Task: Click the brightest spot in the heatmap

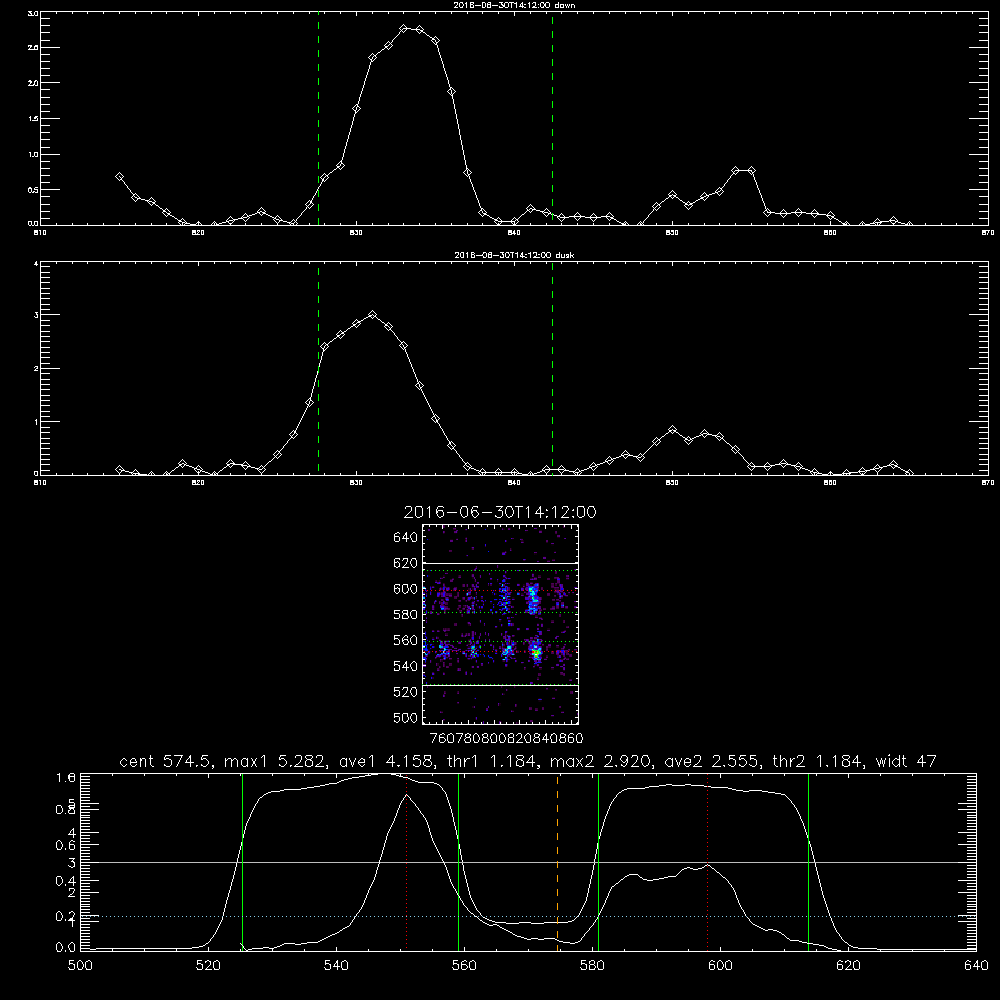Action: click(537, 653)
